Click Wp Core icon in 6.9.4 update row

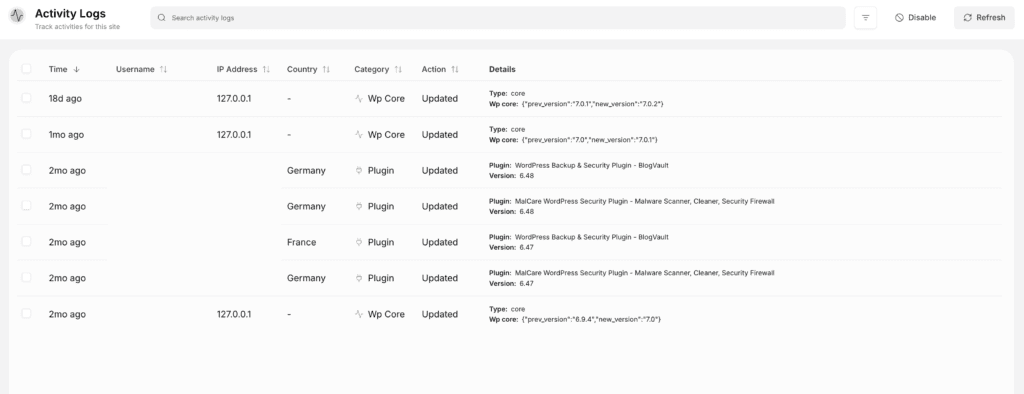point(359,314)
